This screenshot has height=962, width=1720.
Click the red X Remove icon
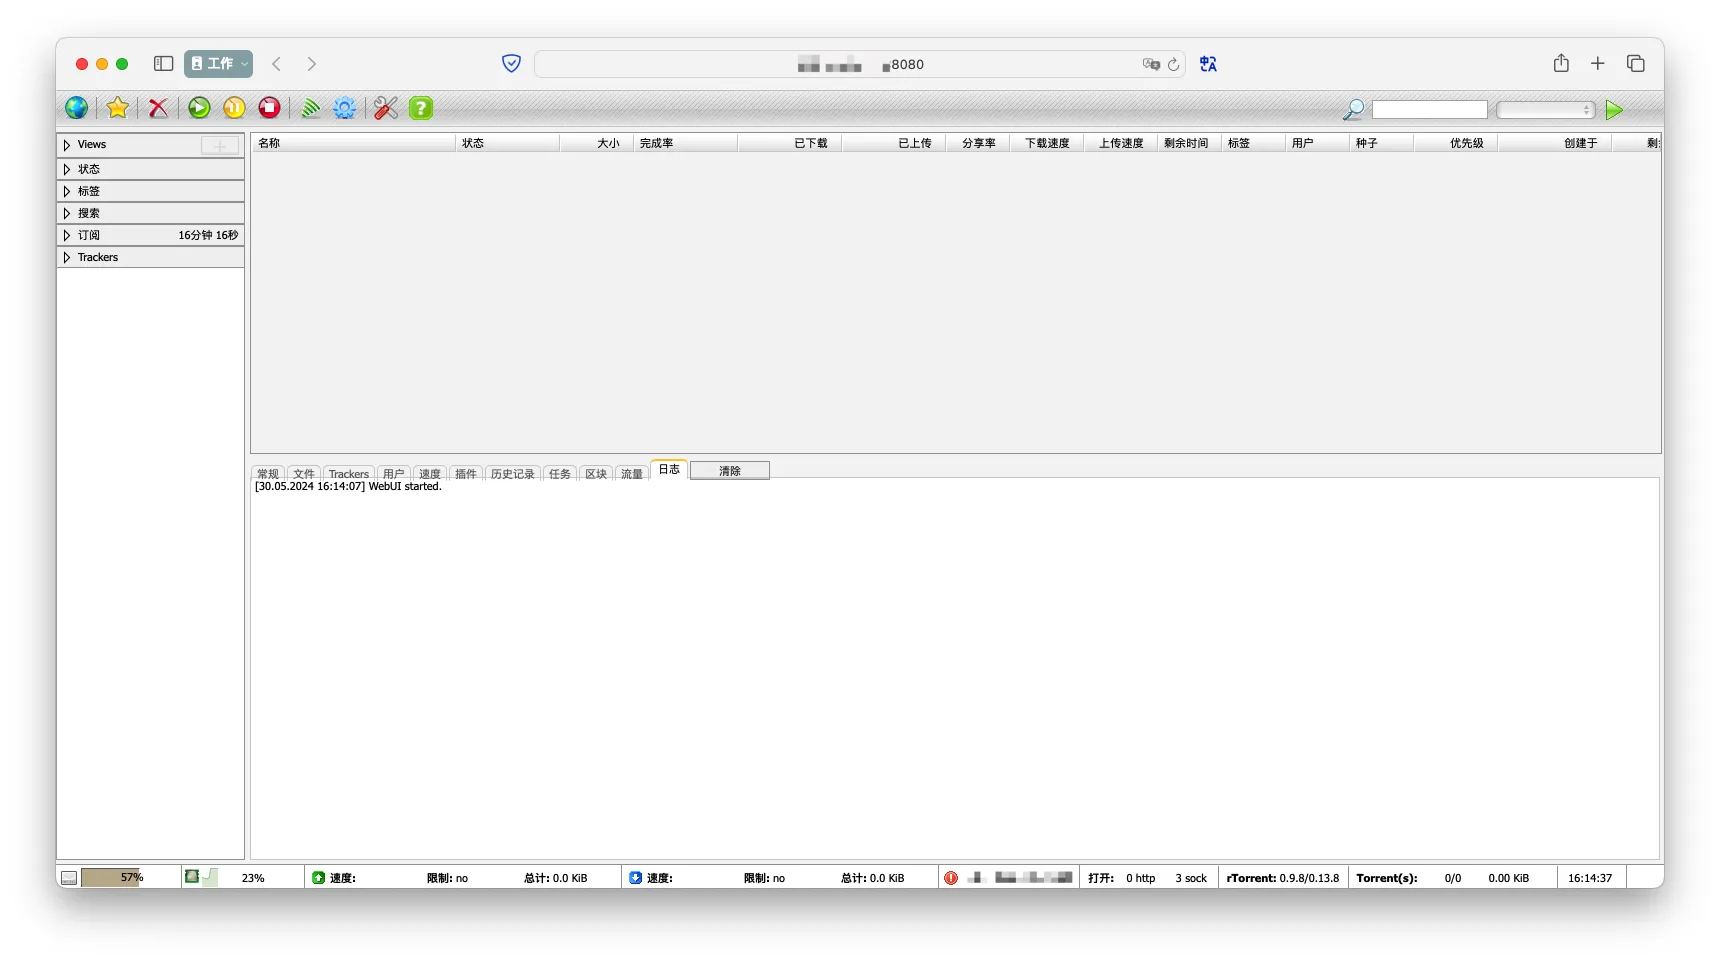pos(158,108)
